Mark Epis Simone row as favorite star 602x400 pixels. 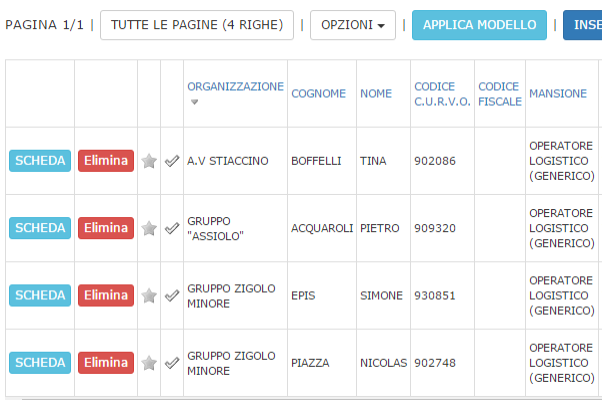pos(149,296)
